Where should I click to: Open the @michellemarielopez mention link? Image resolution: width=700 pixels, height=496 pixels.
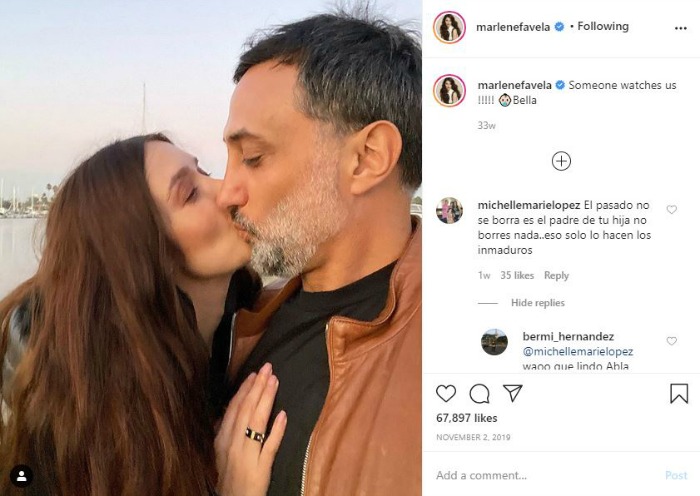(578, 351)
